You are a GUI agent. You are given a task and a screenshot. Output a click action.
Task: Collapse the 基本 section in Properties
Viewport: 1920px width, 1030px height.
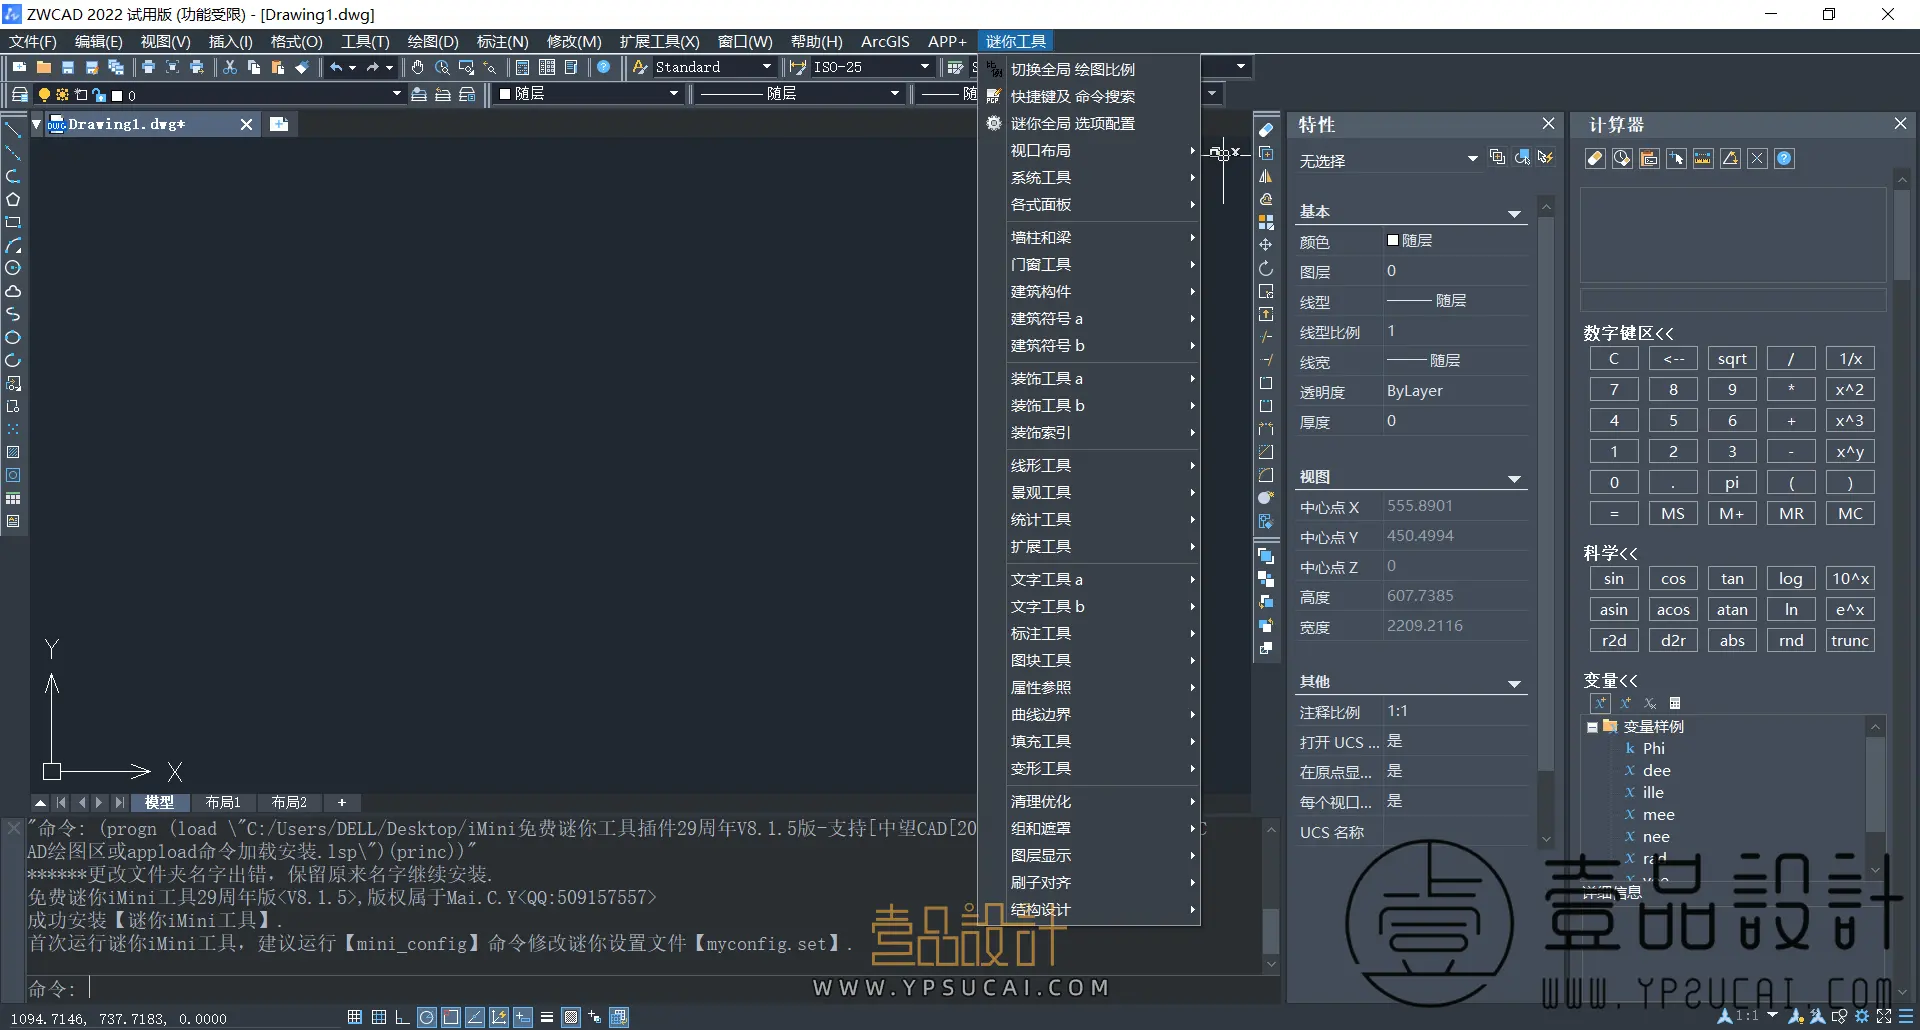coord(1515,213)
